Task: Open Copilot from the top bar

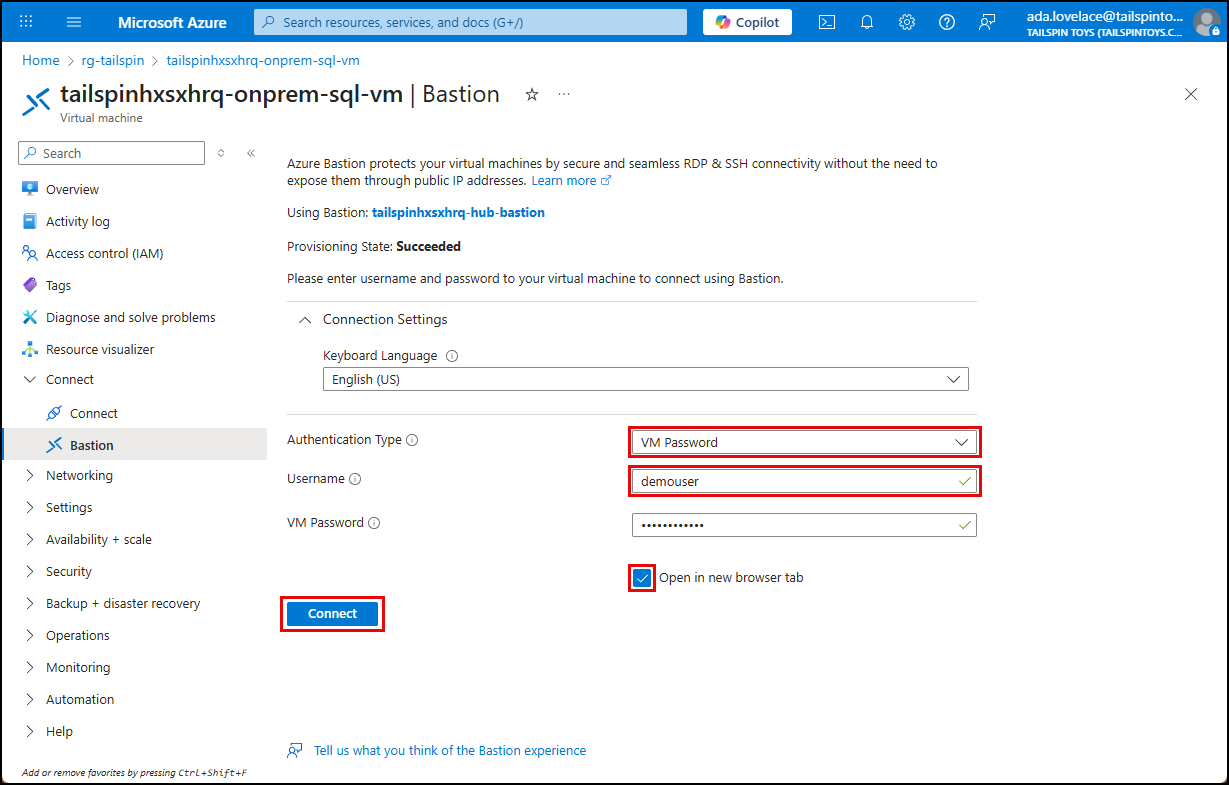Action: coord(746,21)
